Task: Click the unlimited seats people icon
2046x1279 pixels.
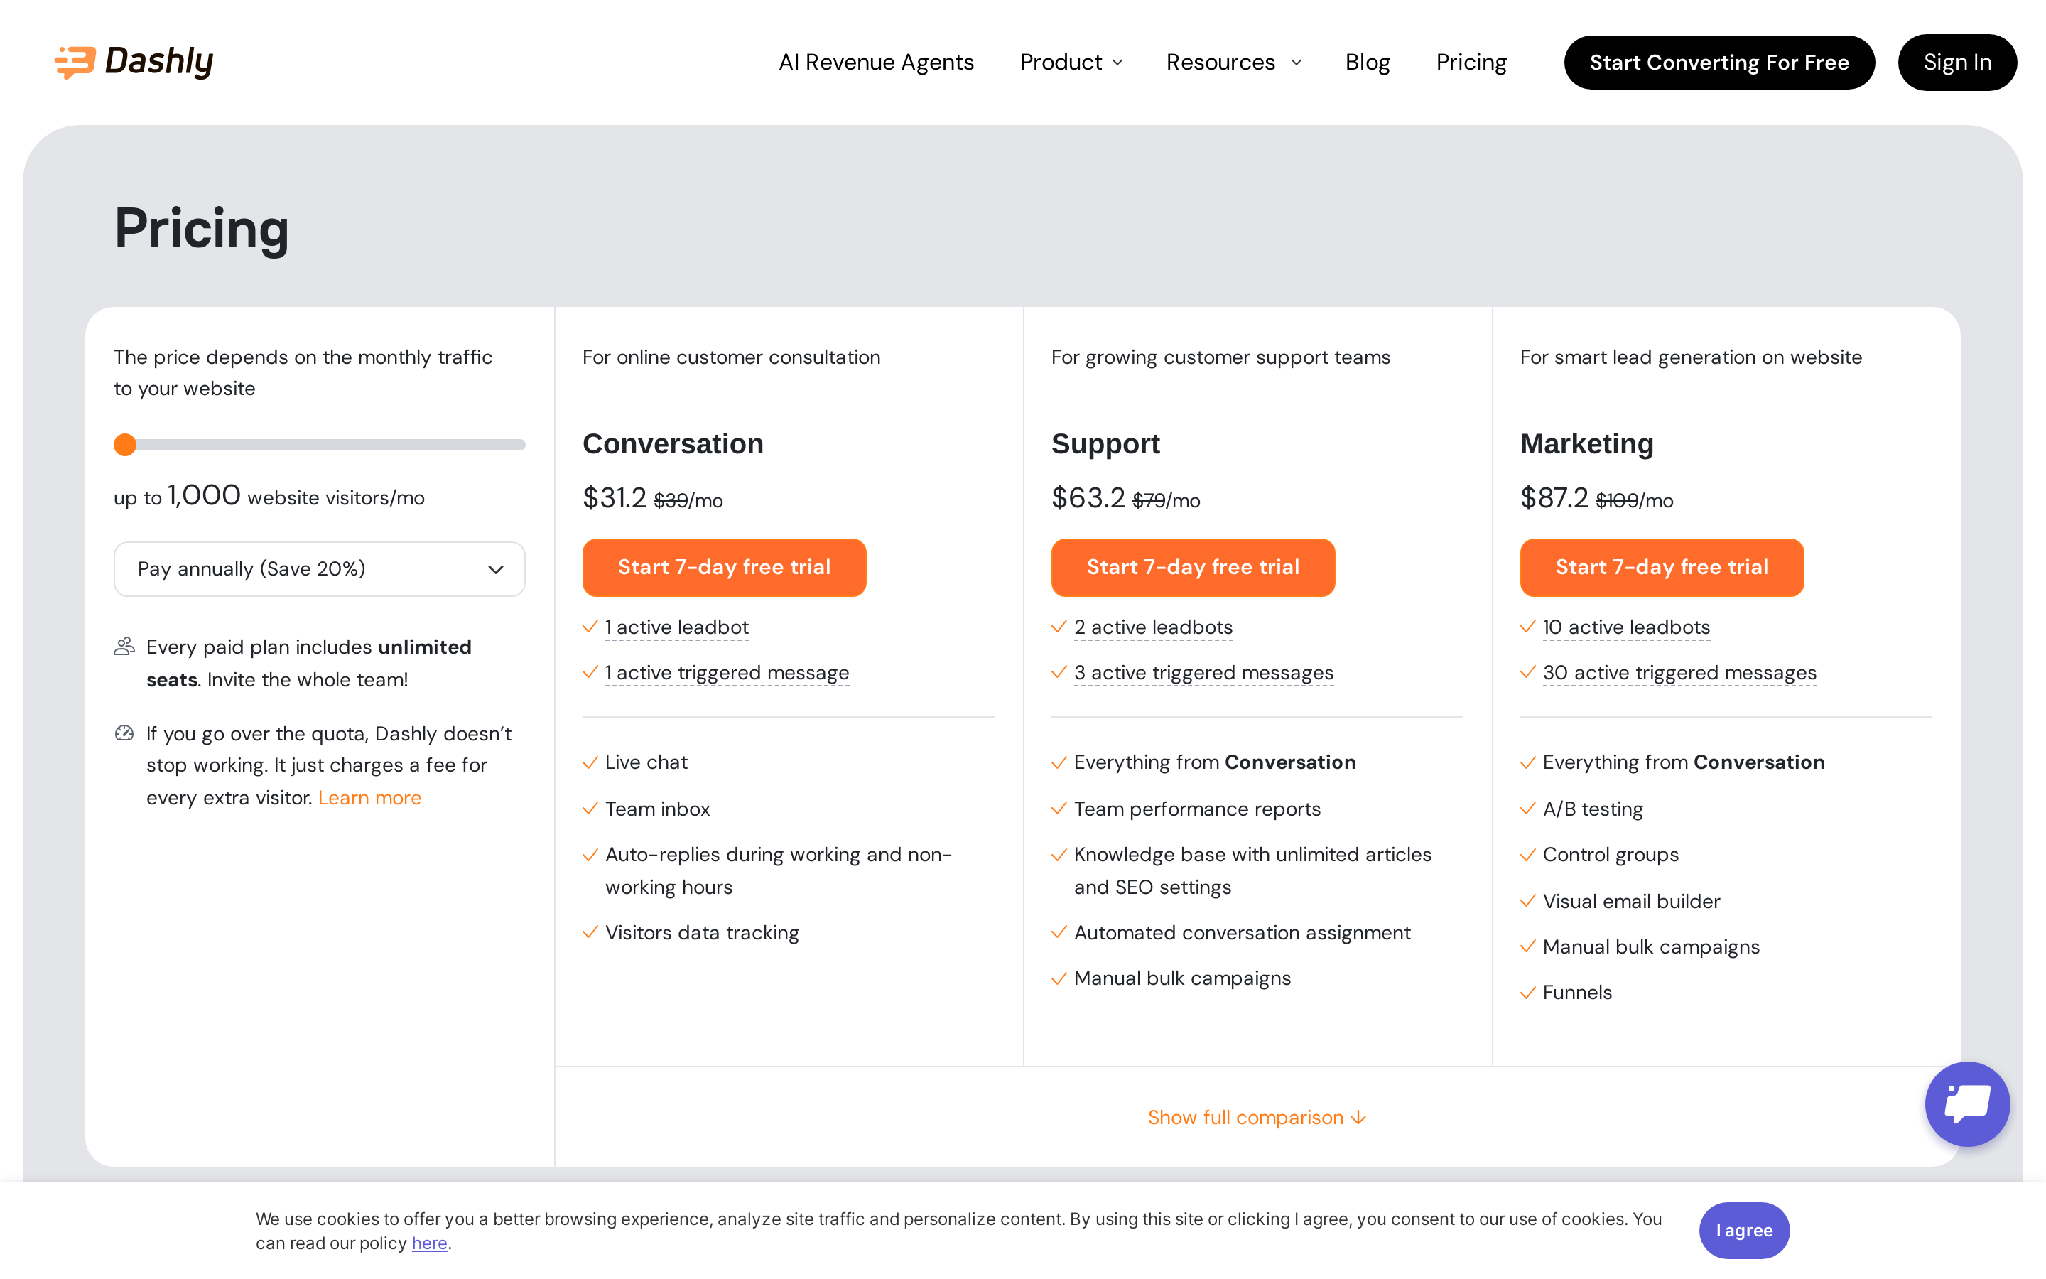Action: tap(124, 647)
